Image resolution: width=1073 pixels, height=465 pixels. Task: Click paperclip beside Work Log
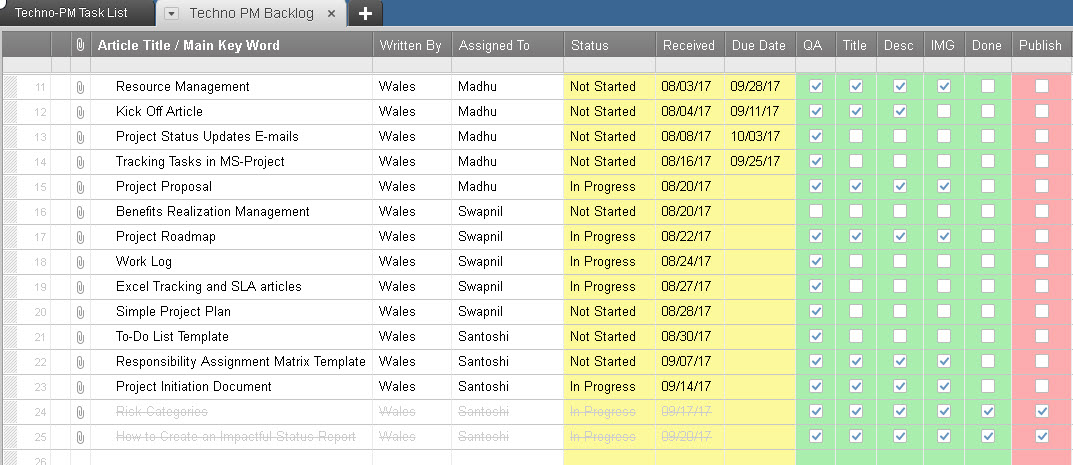point(80,262)
